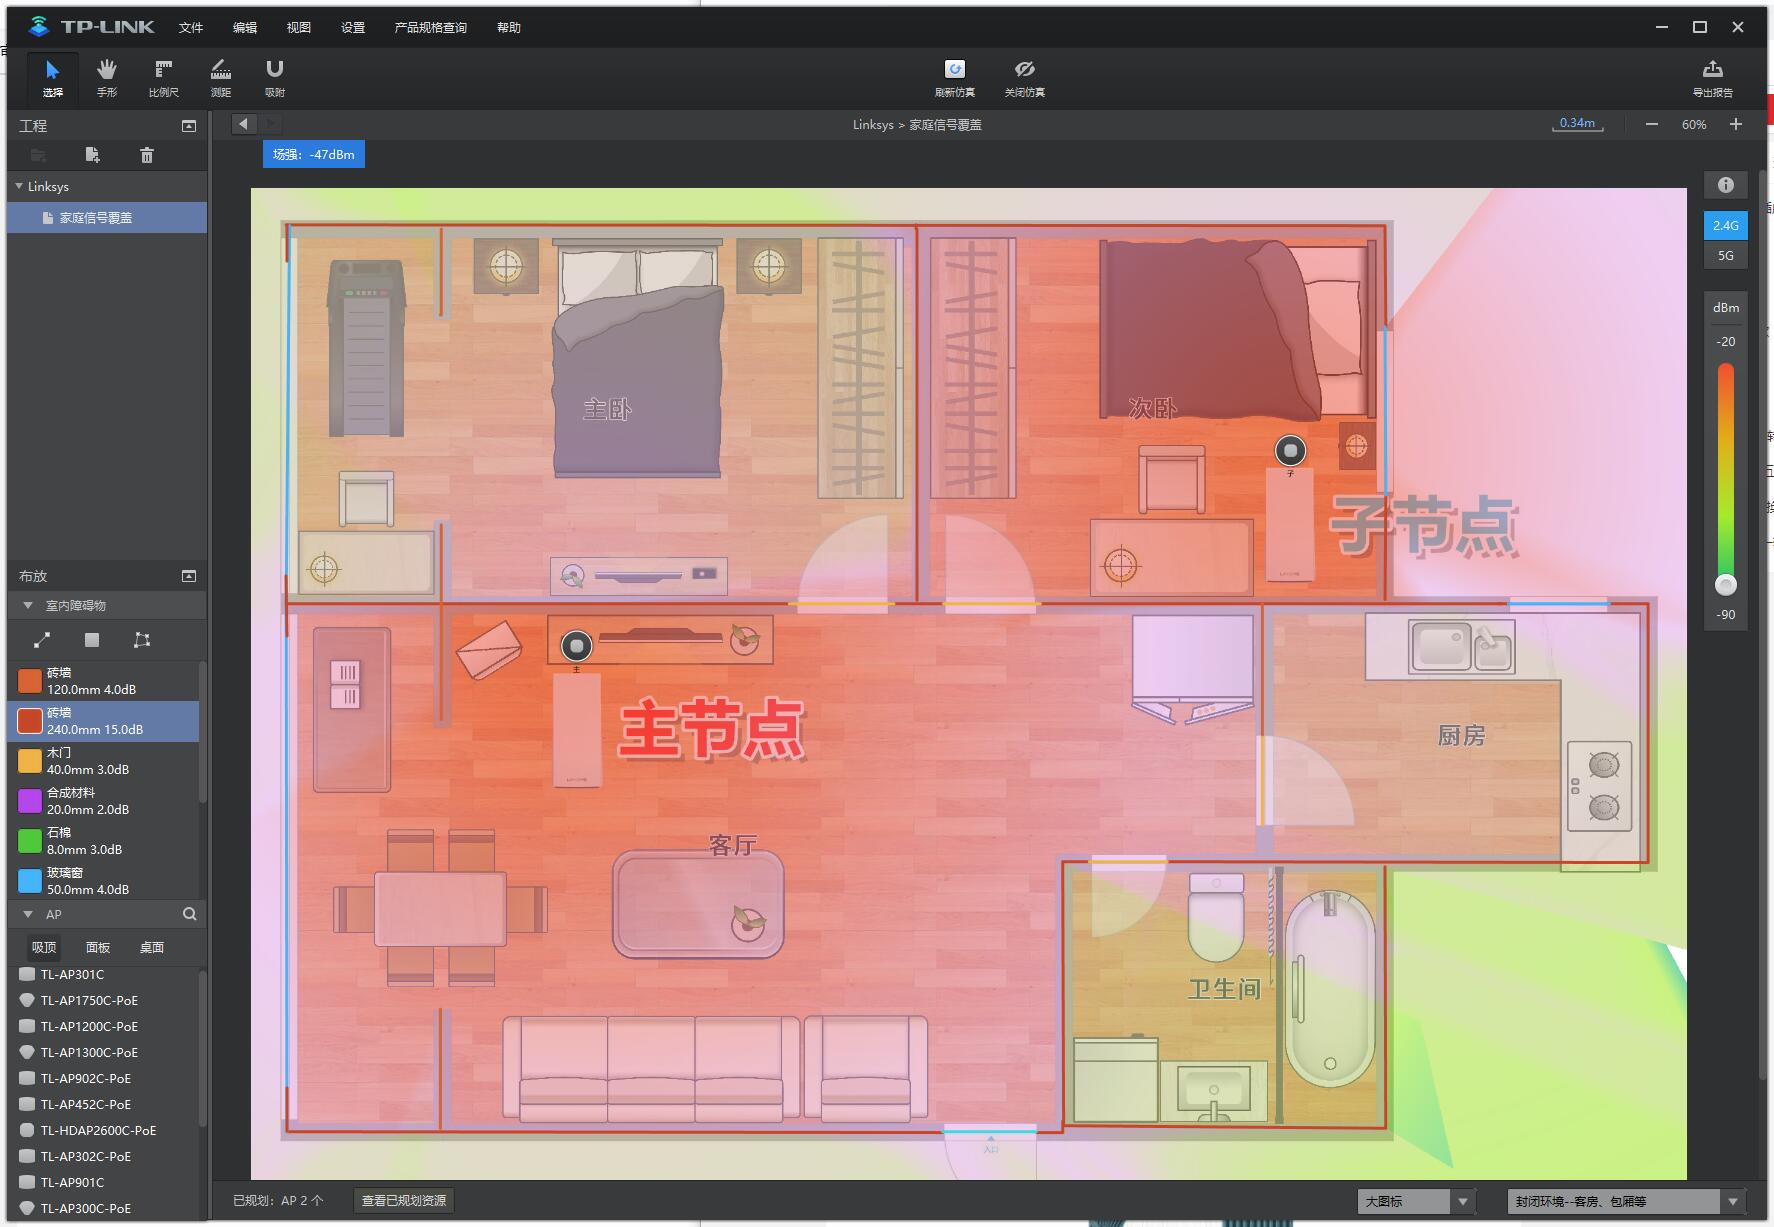Select the 家庭信号覆盖 project item
Image resolution: width=1774 pixels, height=1227 pixels.
click(x=106, y=217)
